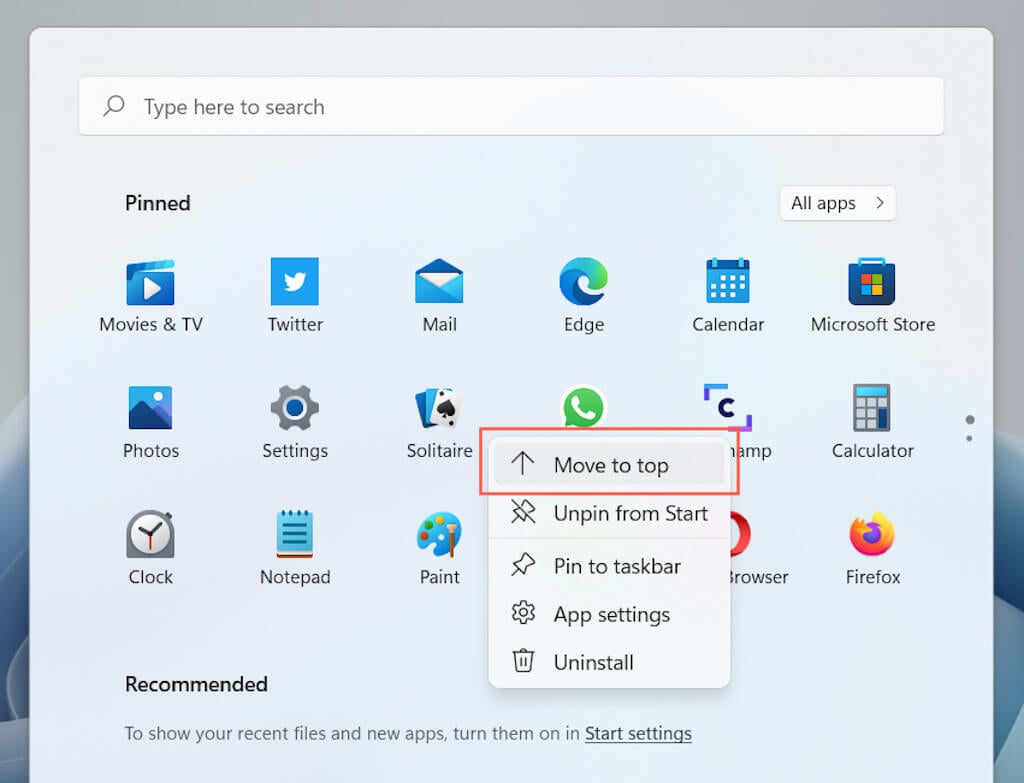Open the Start settings link

point(638,733)
